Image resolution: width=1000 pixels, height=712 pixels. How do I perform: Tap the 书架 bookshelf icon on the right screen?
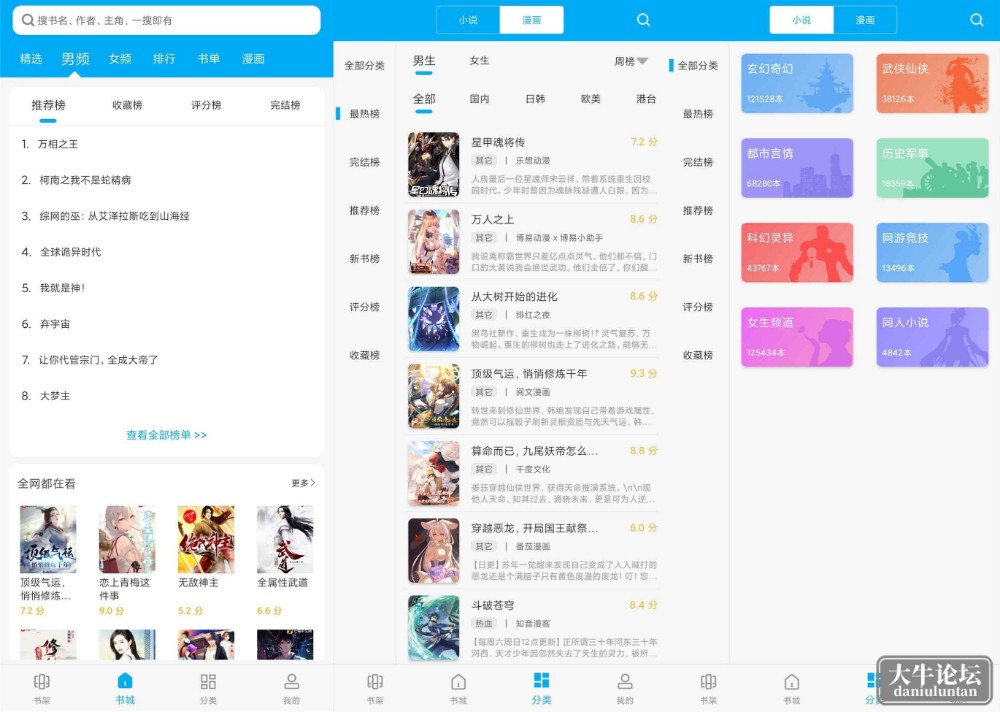pyautogui.click(x=709, y=681)
